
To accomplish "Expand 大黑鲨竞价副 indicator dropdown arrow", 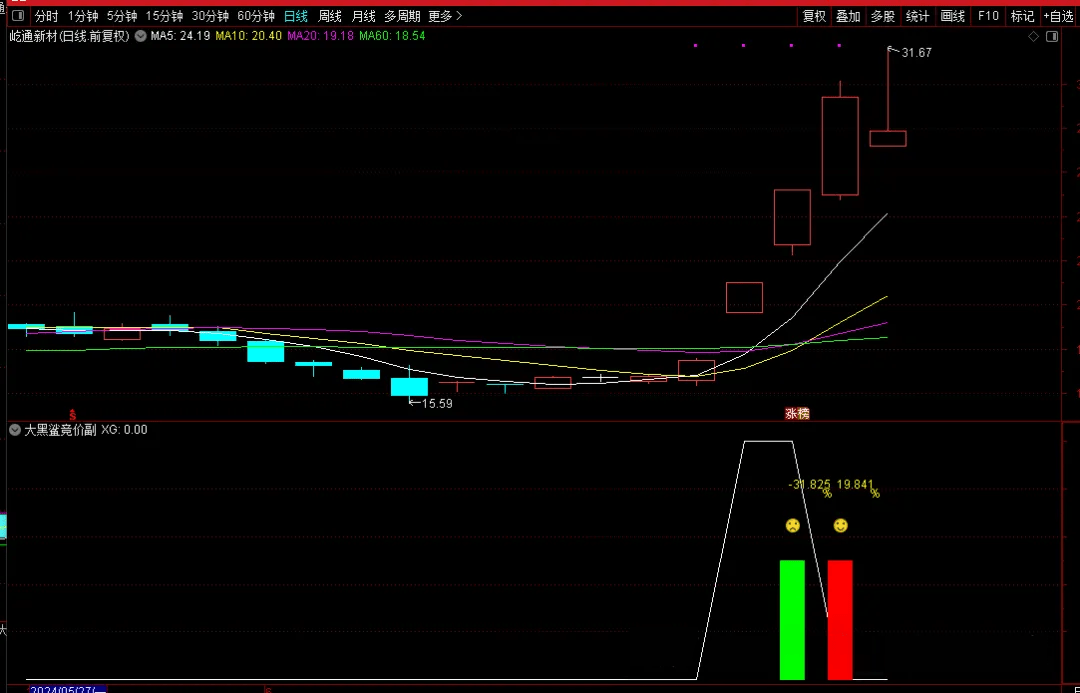I will click(15, 430).
